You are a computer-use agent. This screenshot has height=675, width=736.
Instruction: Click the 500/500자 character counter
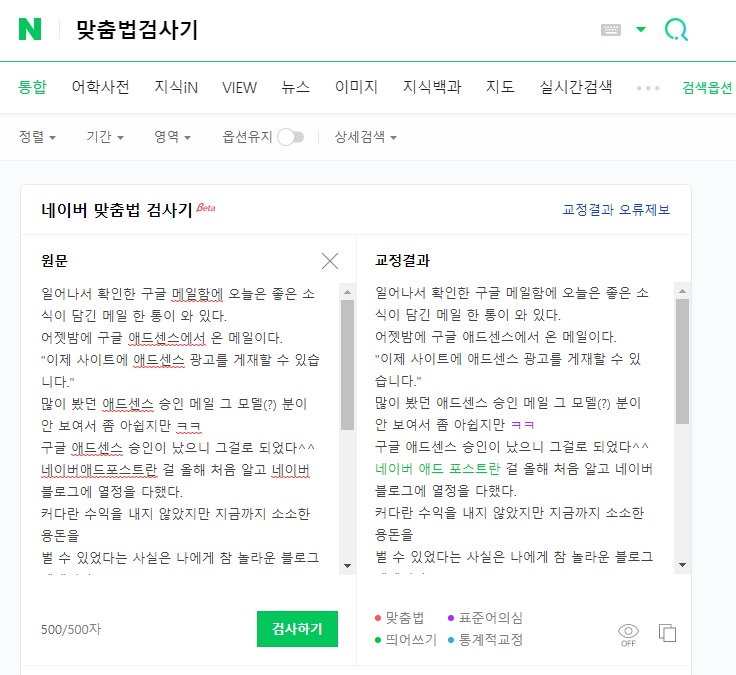click(71, 629)
